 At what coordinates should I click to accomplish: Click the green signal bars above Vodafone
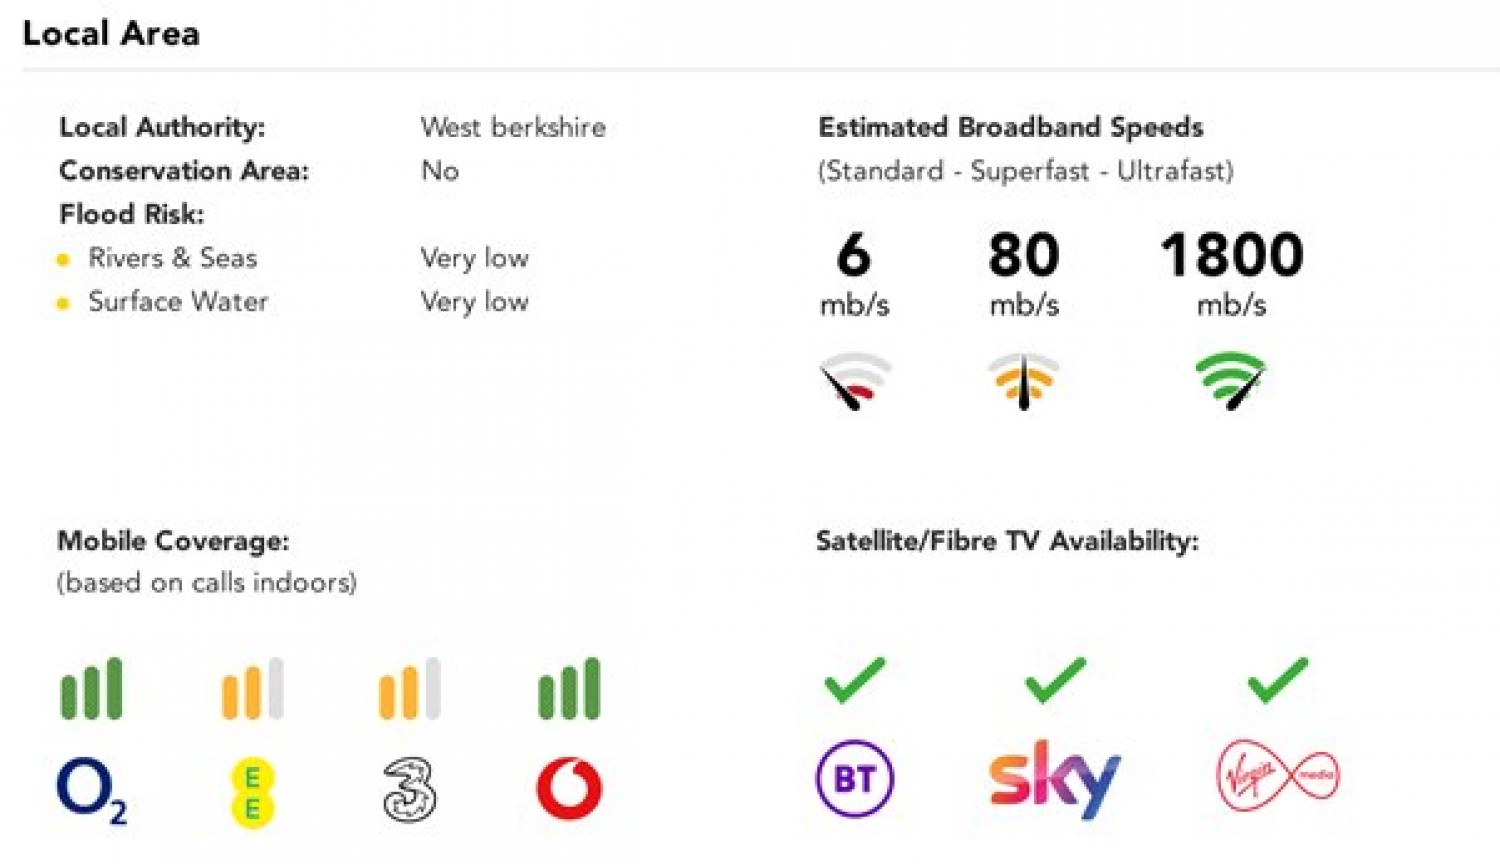[x=569, y=688]
